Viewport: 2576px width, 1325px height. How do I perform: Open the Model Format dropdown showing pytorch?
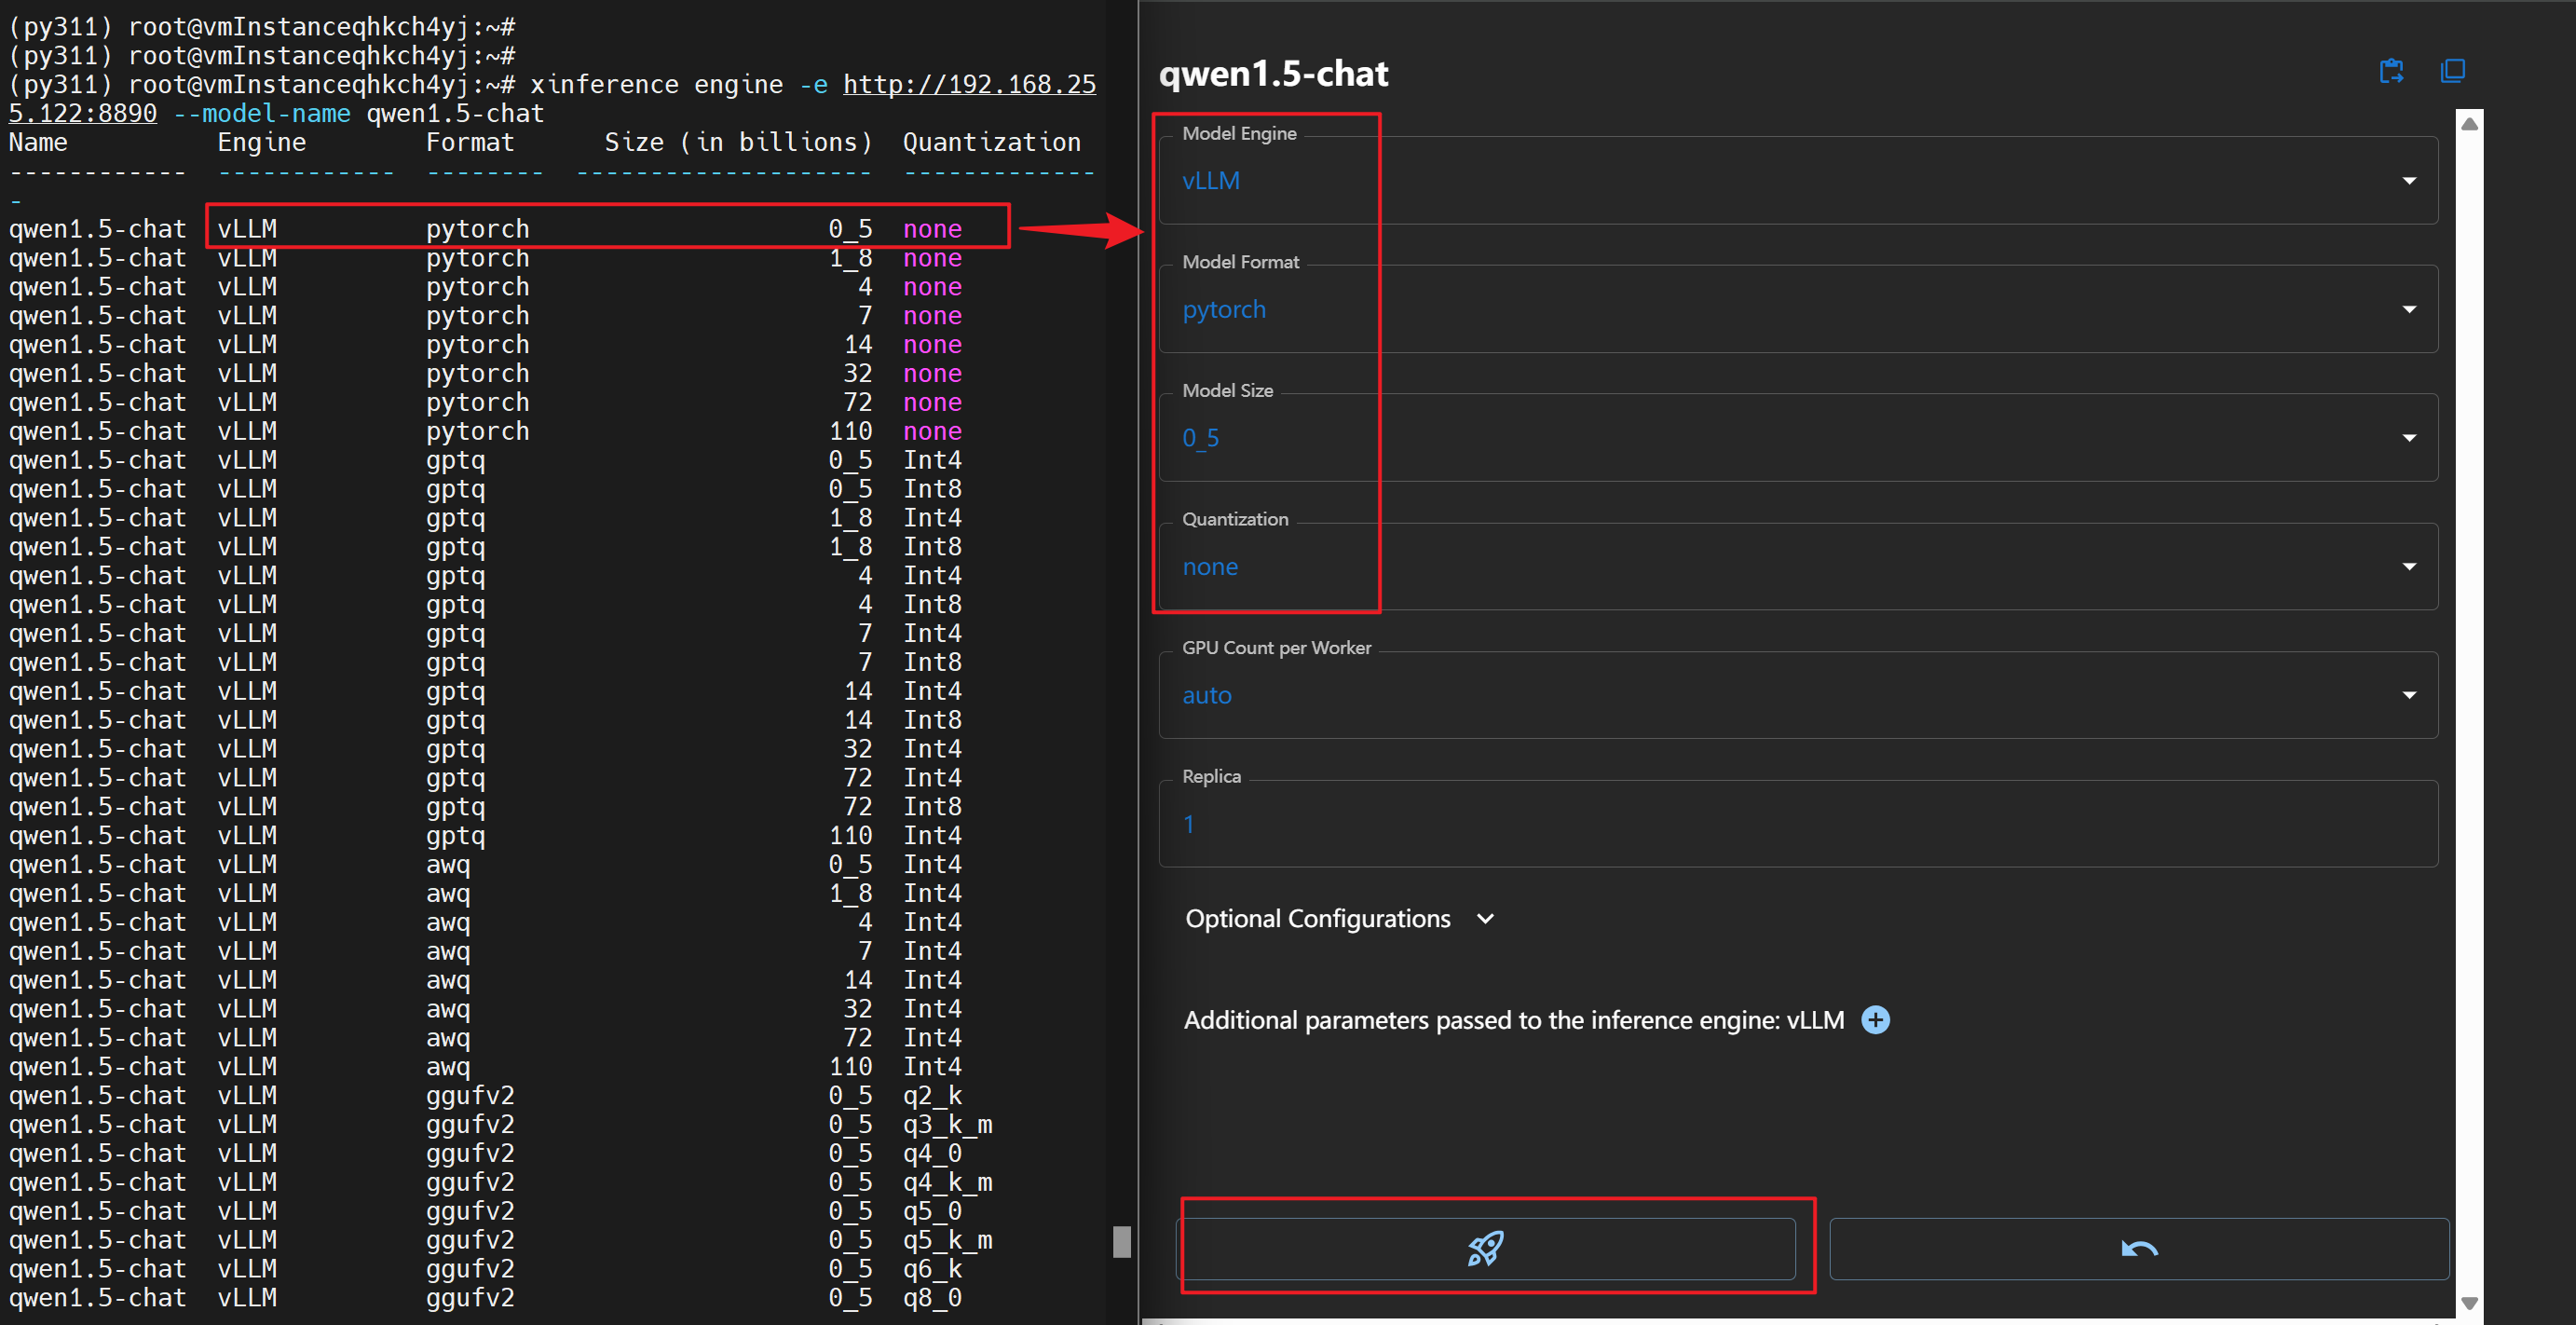(1798, 309)
